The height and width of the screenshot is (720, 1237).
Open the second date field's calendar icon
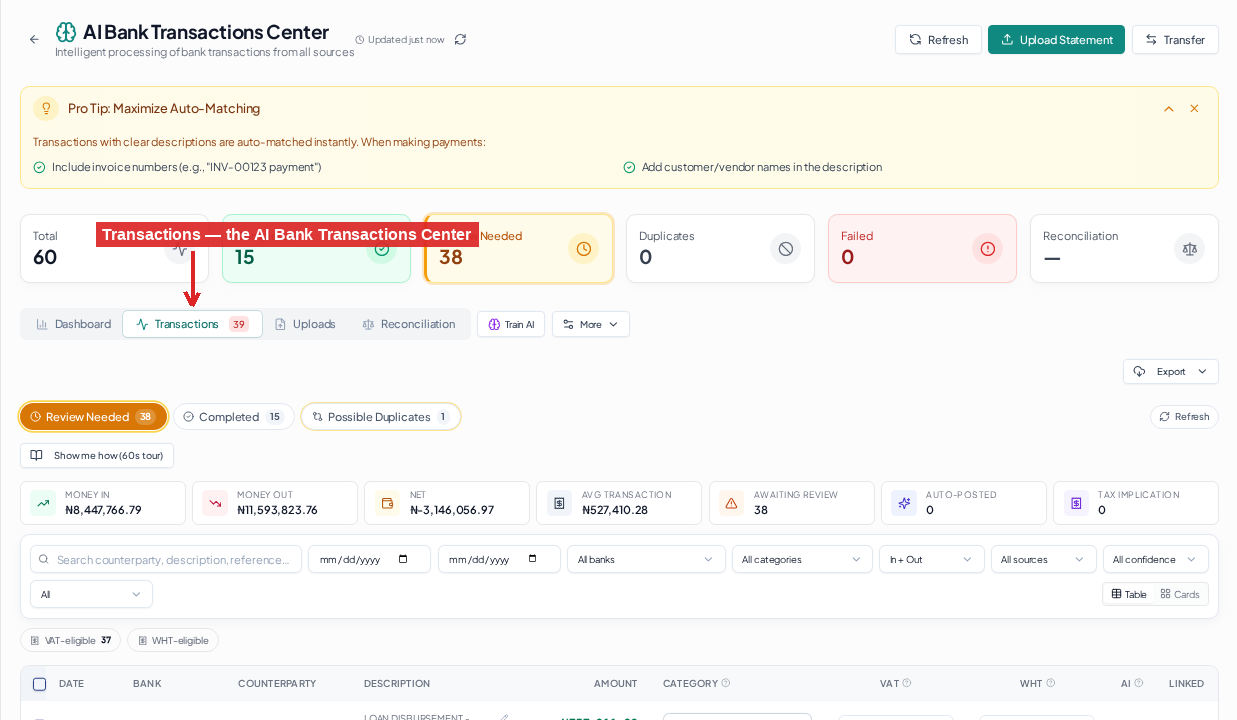(x=533, y=559)
